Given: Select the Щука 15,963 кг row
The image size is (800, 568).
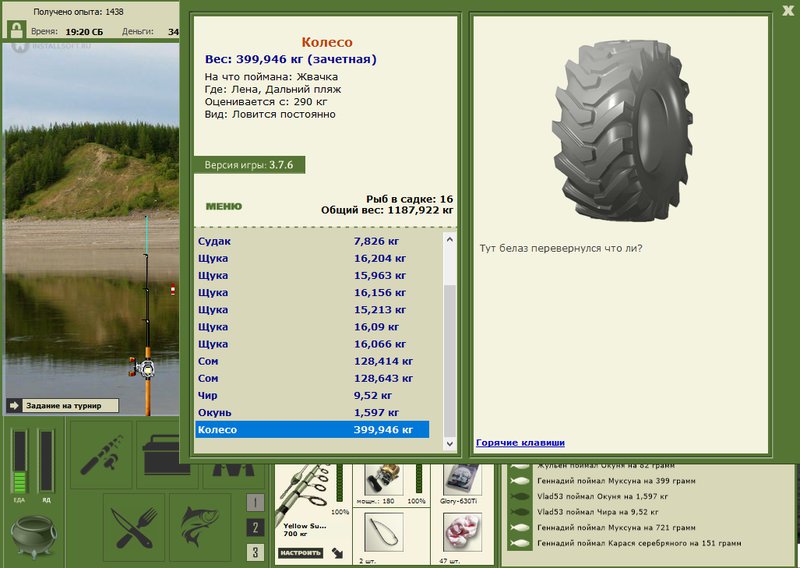Looking at the screenshot, I should click(x=312, y=276).
